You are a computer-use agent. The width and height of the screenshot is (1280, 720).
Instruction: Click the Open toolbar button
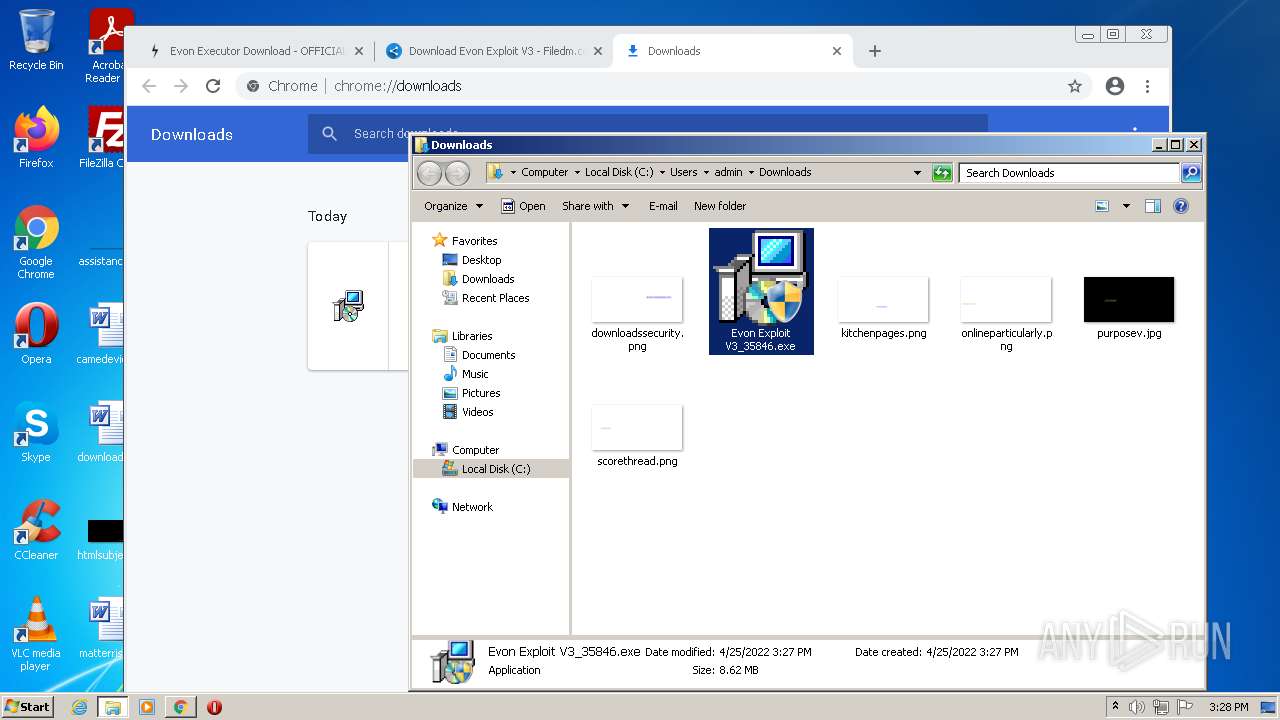(523, 206)
